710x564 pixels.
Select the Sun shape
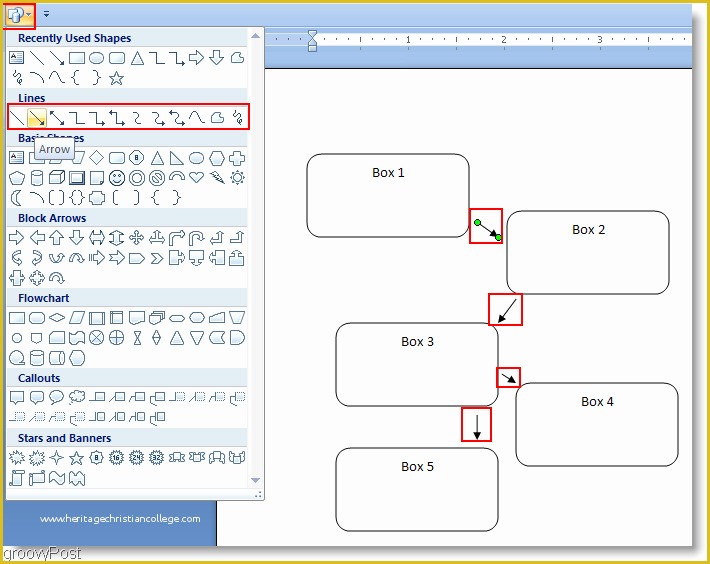[x=237, y=177]
